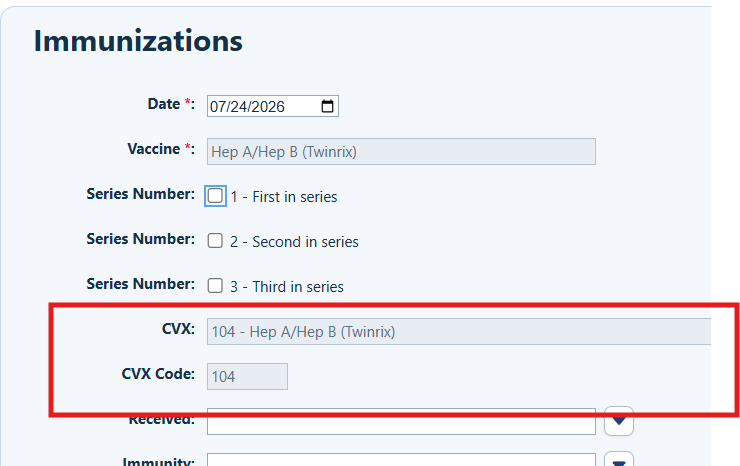Image resolution: width=740 pixels, height=466 pixels.
Task: Focus the Immunity text input box
Action: click(401, 460)
